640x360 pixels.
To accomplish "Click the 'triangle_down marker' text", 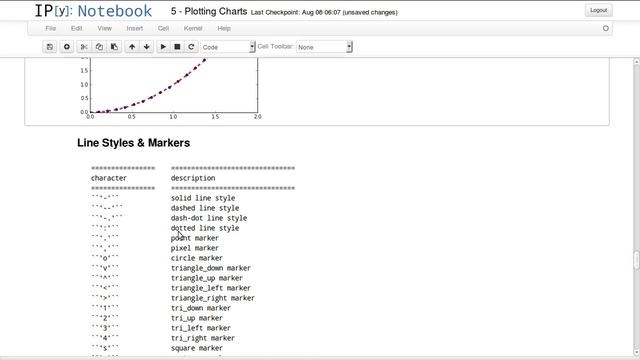I will point(211,268).
